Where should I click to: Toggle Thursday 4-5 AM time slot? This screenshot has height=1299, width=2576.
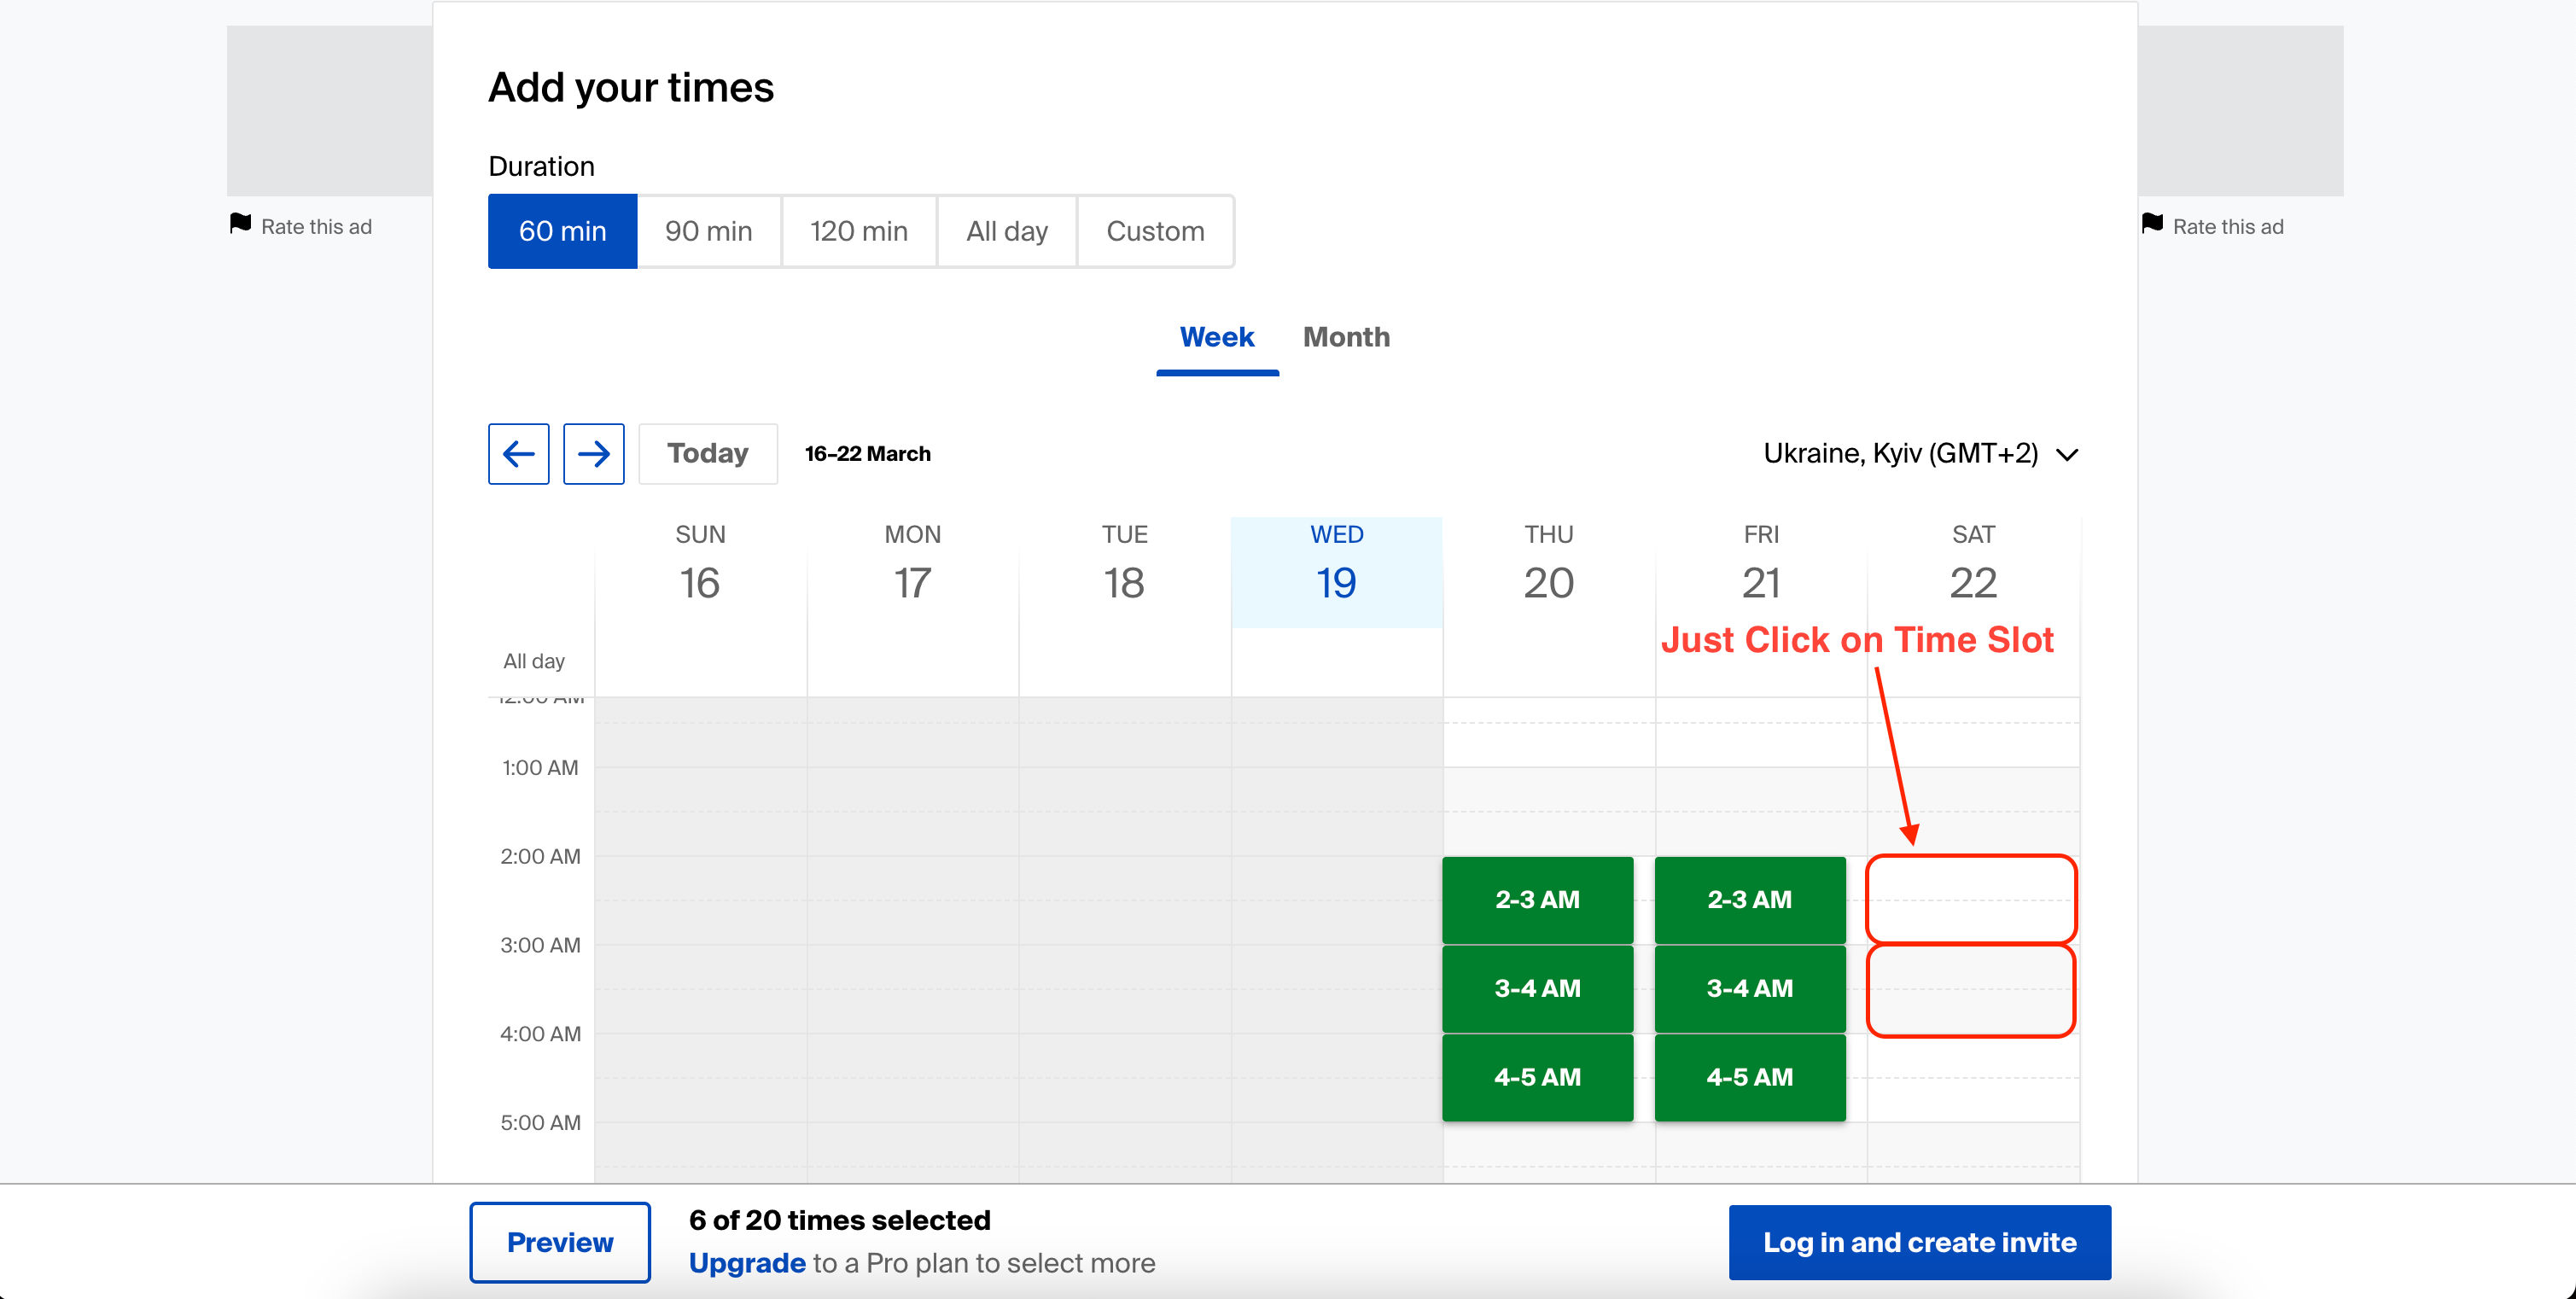(1537, 1077)
